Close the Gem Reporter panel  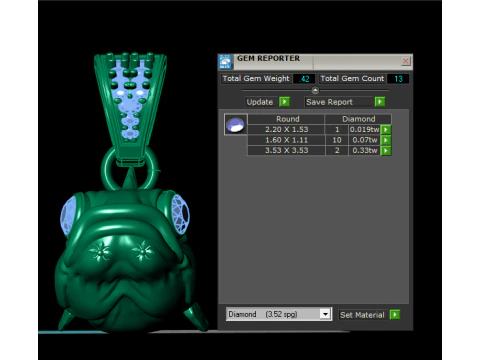pyautogui.click(x=405, y=61)
